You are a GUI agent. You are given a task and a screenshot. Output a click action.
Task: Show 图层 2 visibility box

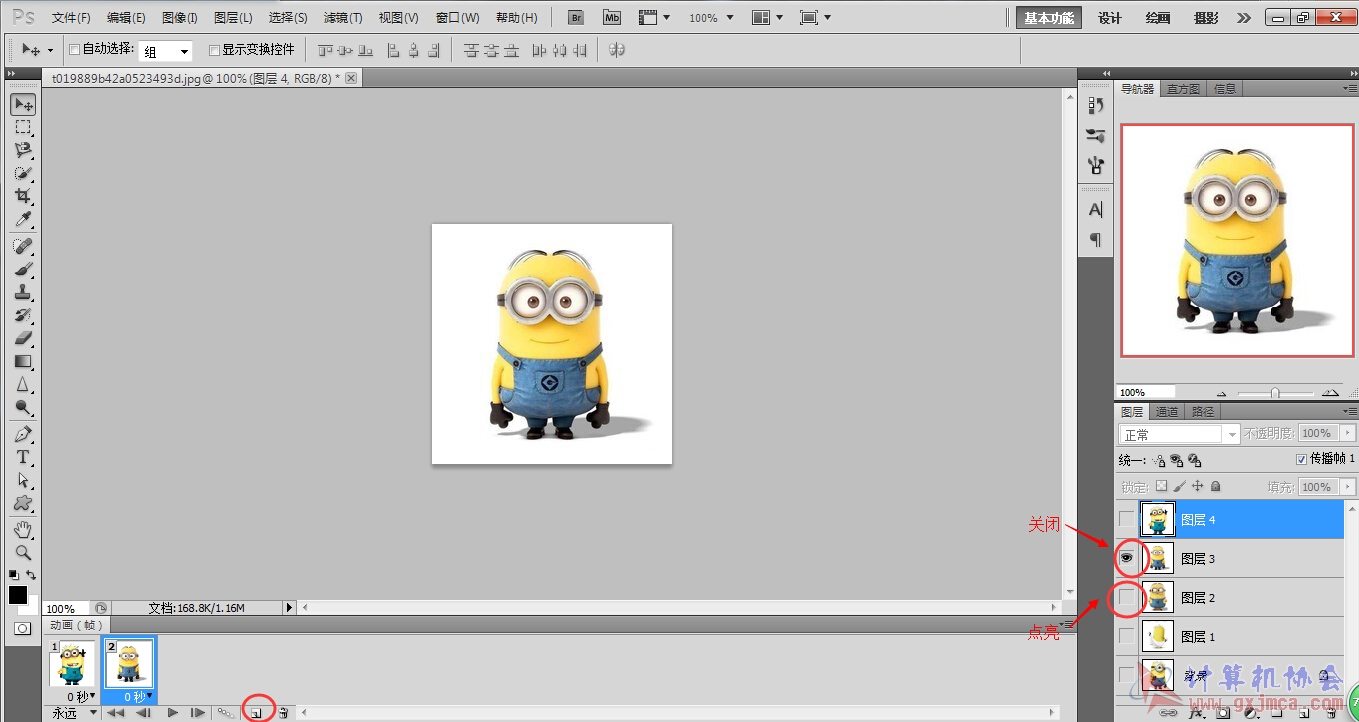coord(1127,597)
